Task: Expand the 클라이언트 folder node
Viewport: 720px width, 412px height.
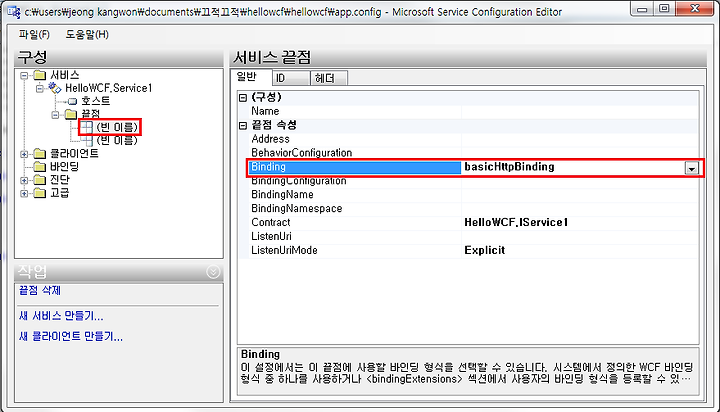Action: [24, 154]
